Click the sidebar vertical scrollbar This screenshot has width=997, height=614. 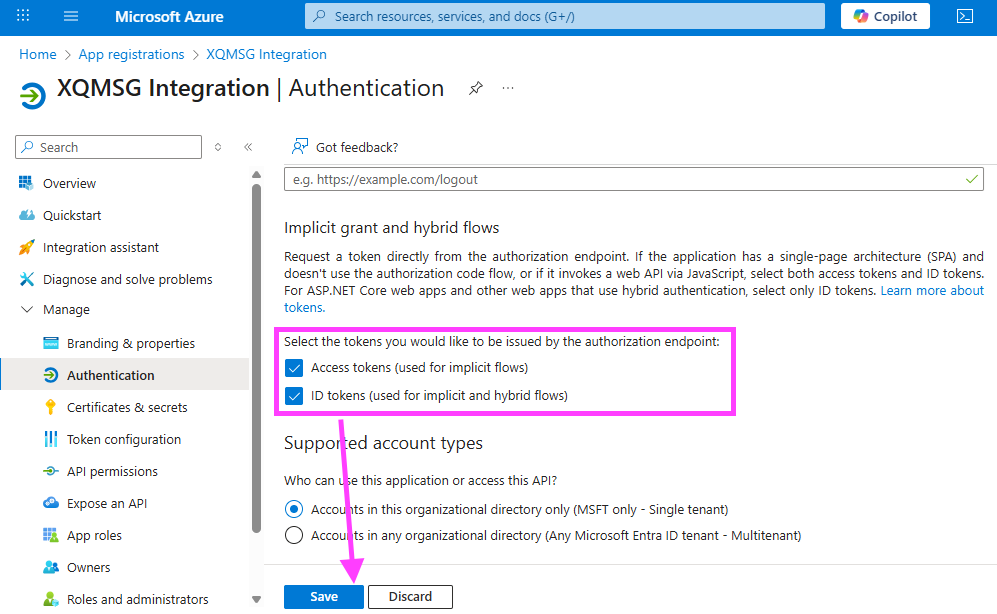click(257, 350)
